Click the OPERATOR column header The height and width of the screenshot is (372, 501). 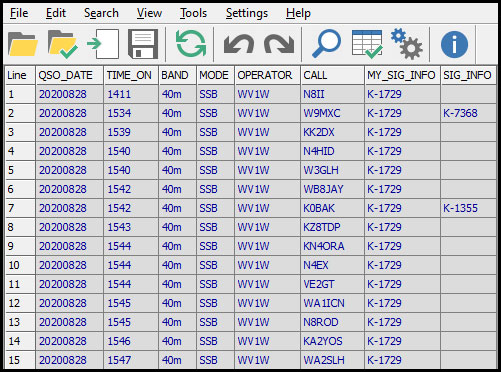[x=268, y=75]
